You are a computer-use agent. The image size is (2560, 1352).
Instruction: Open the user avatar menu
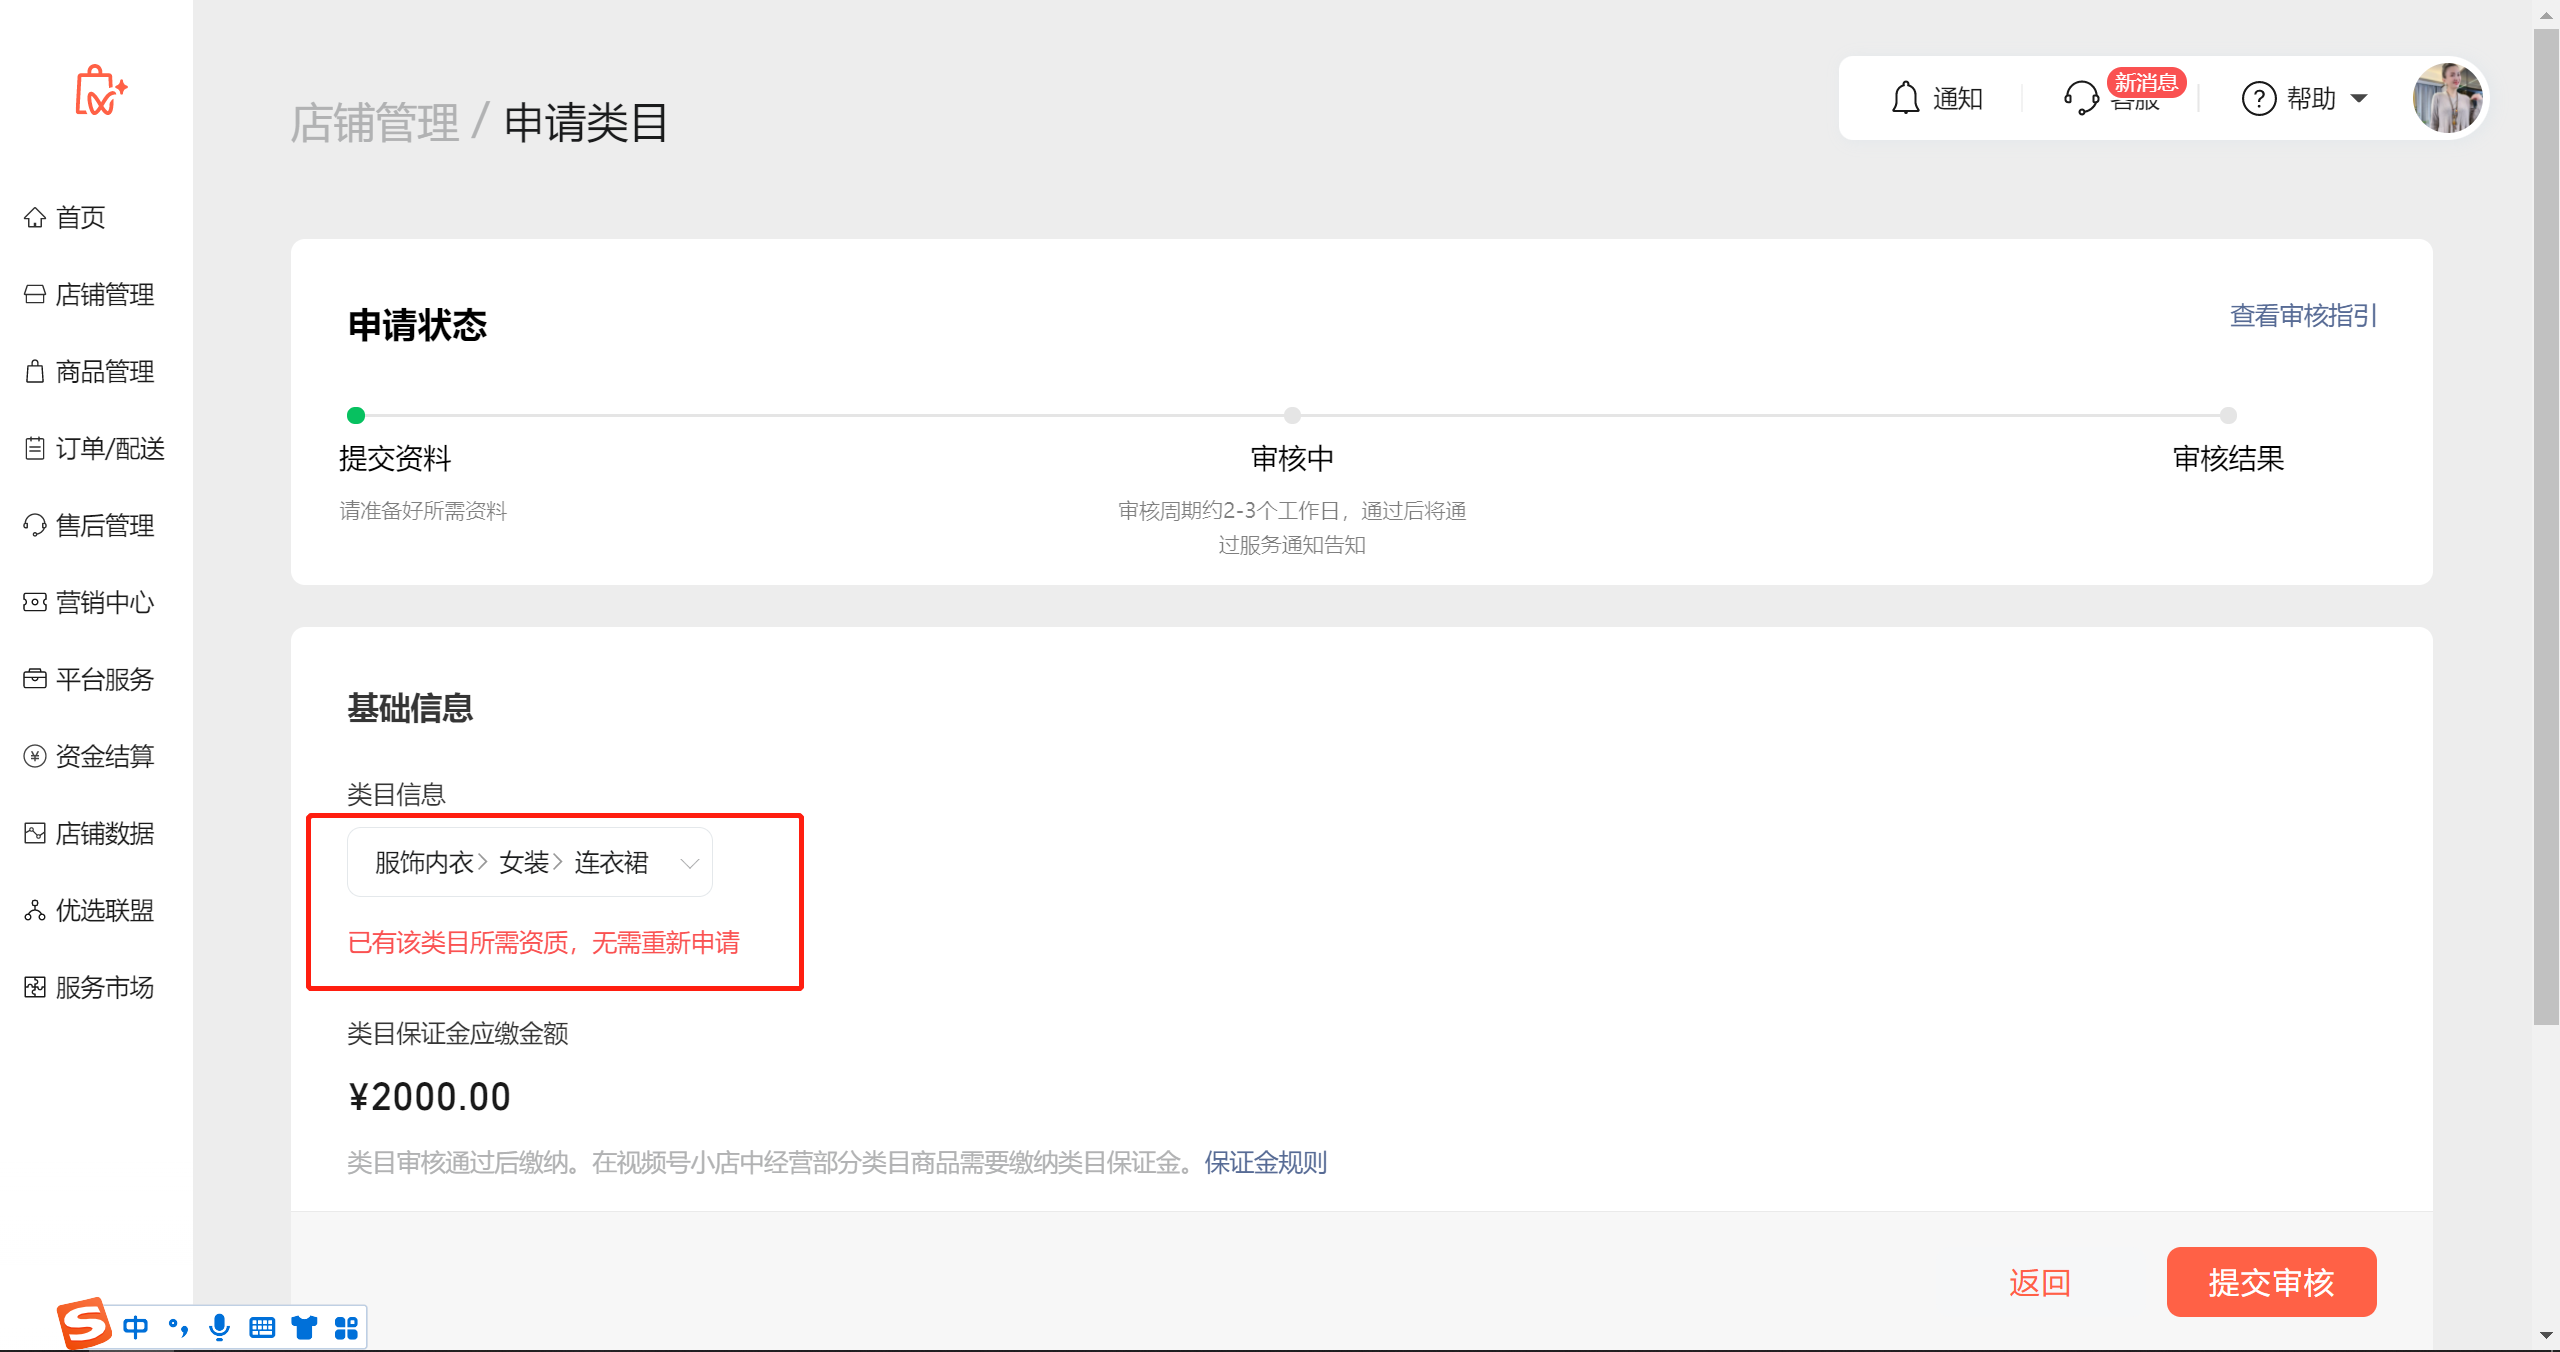2446,98
